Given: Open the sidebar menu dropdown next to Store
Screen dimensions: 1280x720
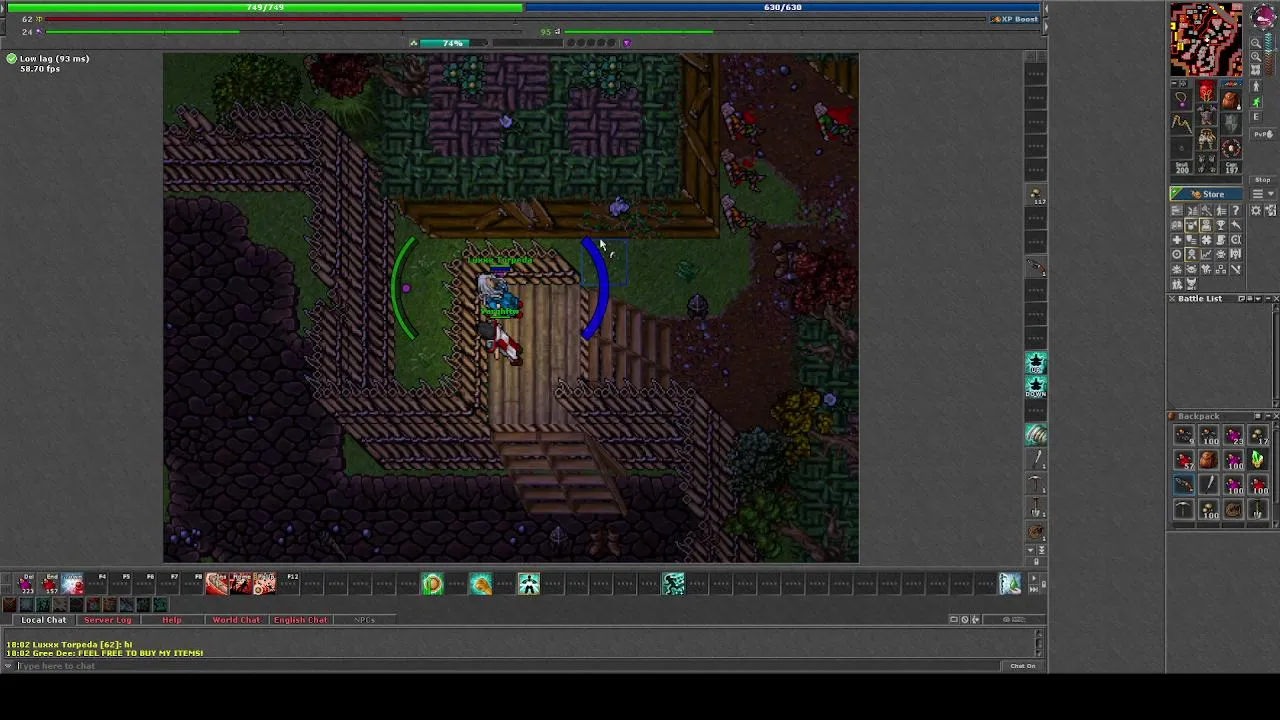Looking at the screenshot, I should (x=1263, y=194).
